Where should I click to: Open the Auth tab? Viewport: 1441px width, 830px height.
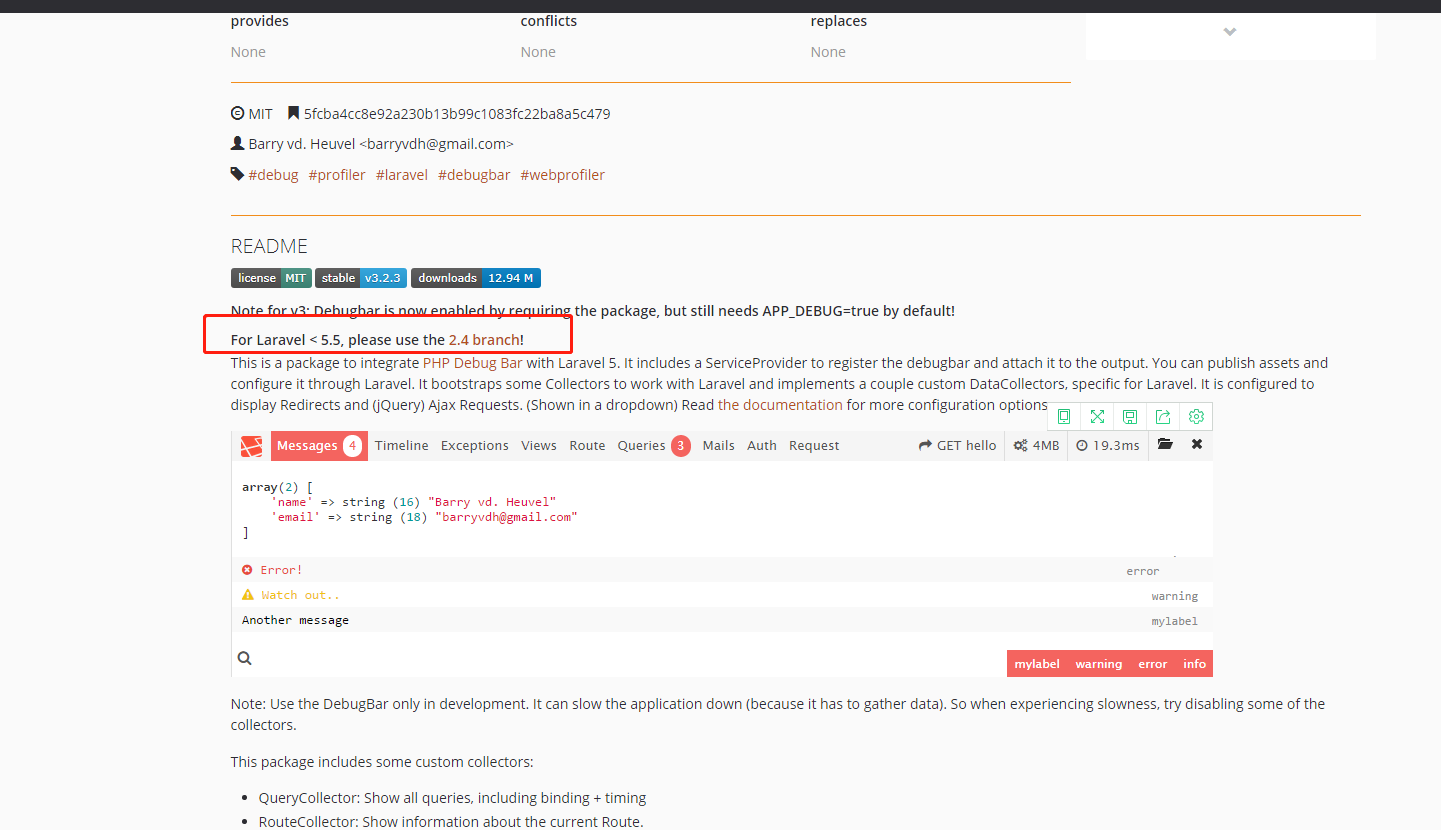[762, 446]
